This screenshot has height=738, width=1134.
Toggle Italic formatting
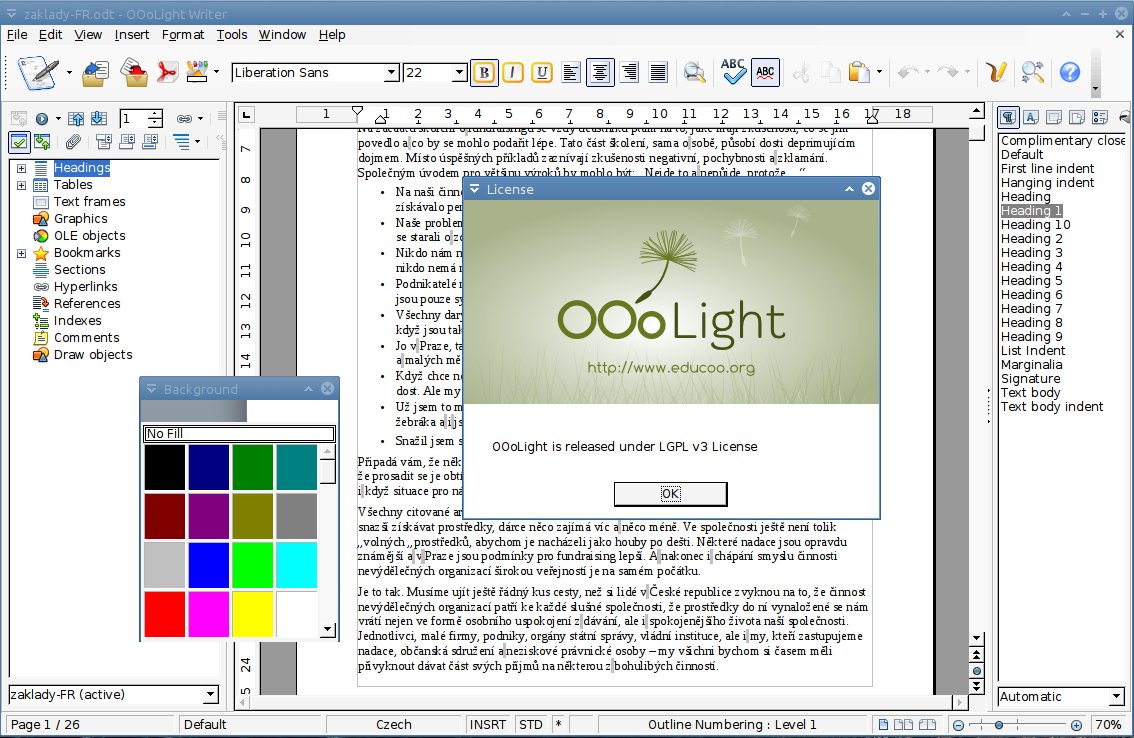(x=513, y=72)
